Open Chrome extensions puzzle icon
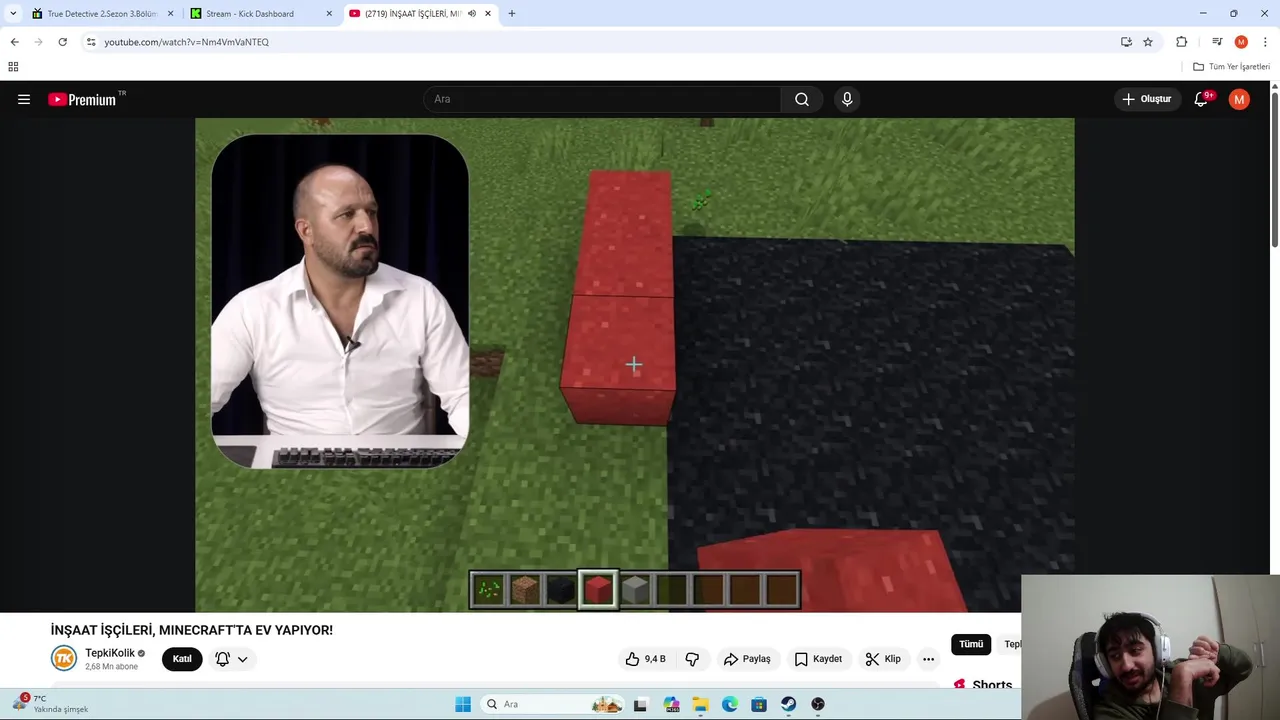Screen dimensions: 1280x720 pos(1182,42)
